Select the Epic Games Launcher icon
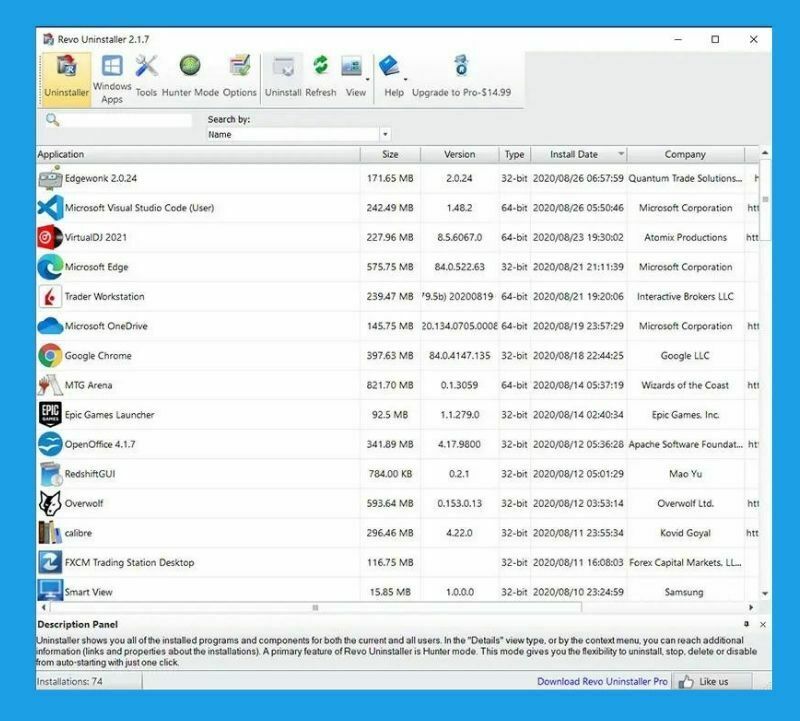800x721 pixels. [x=50, y=414]
